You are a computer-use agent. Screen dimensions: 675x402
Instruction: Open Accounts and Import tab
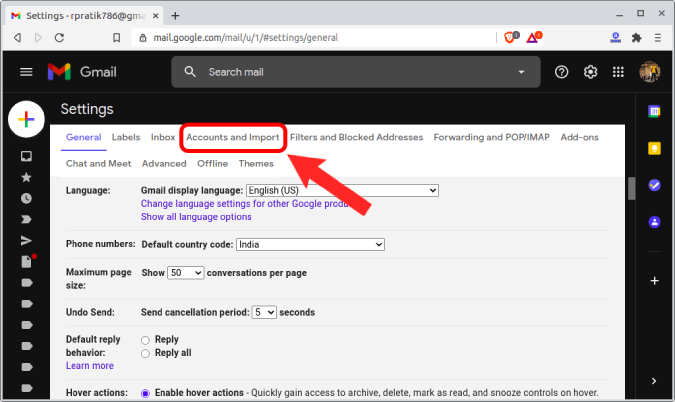tap(232, 137)
